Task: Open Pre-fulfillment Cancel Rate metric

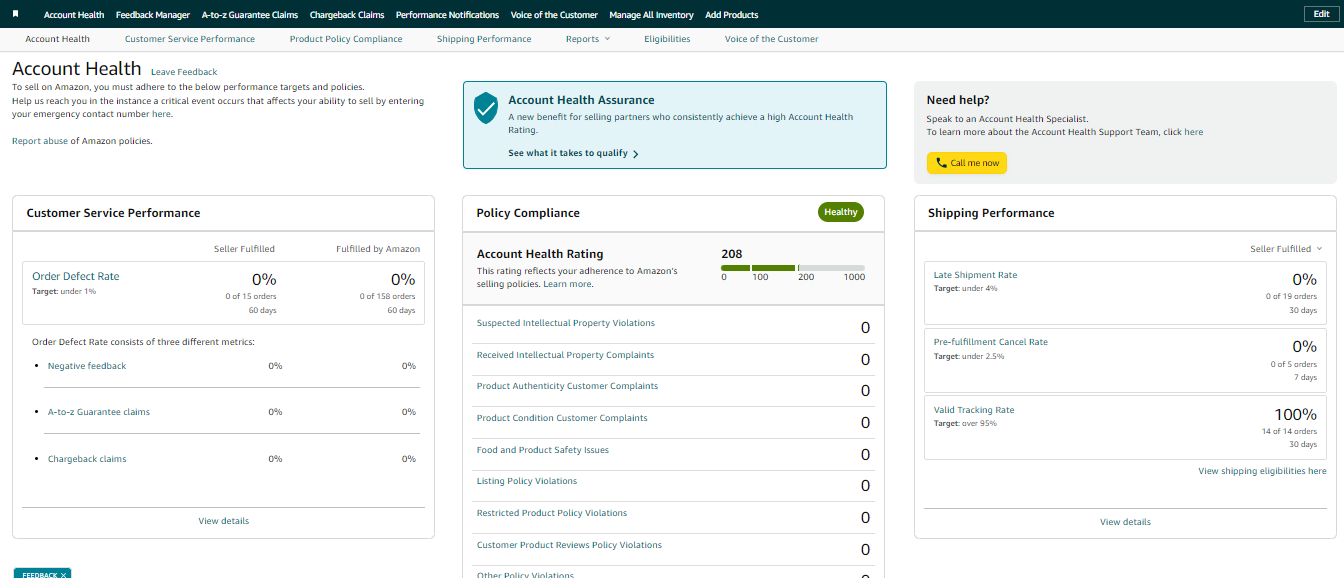Action: pyautogui.click(x=991, y=342)
